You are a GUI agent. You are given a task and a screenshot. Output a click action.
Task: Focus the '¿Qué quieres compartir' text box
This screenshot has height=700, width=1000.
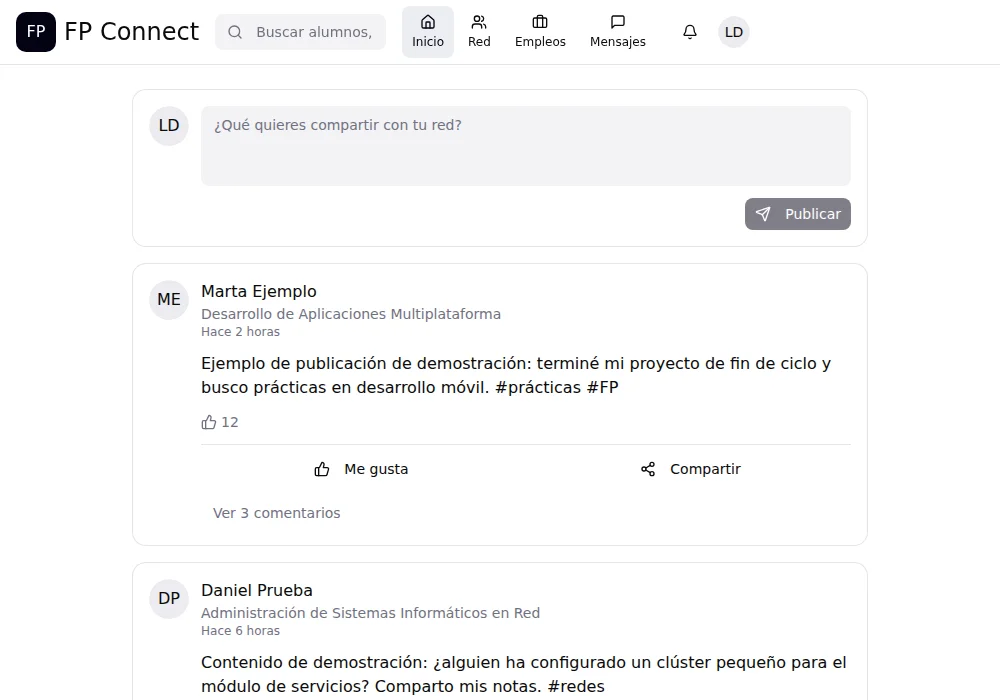[x=526, y=146]
